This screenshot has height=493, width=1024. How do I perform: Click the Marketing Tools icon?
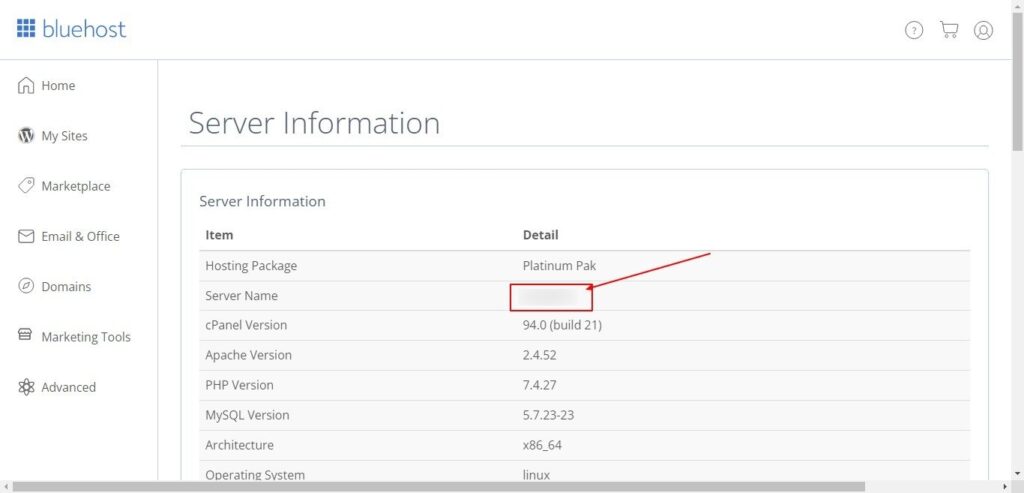pos(26,336)
